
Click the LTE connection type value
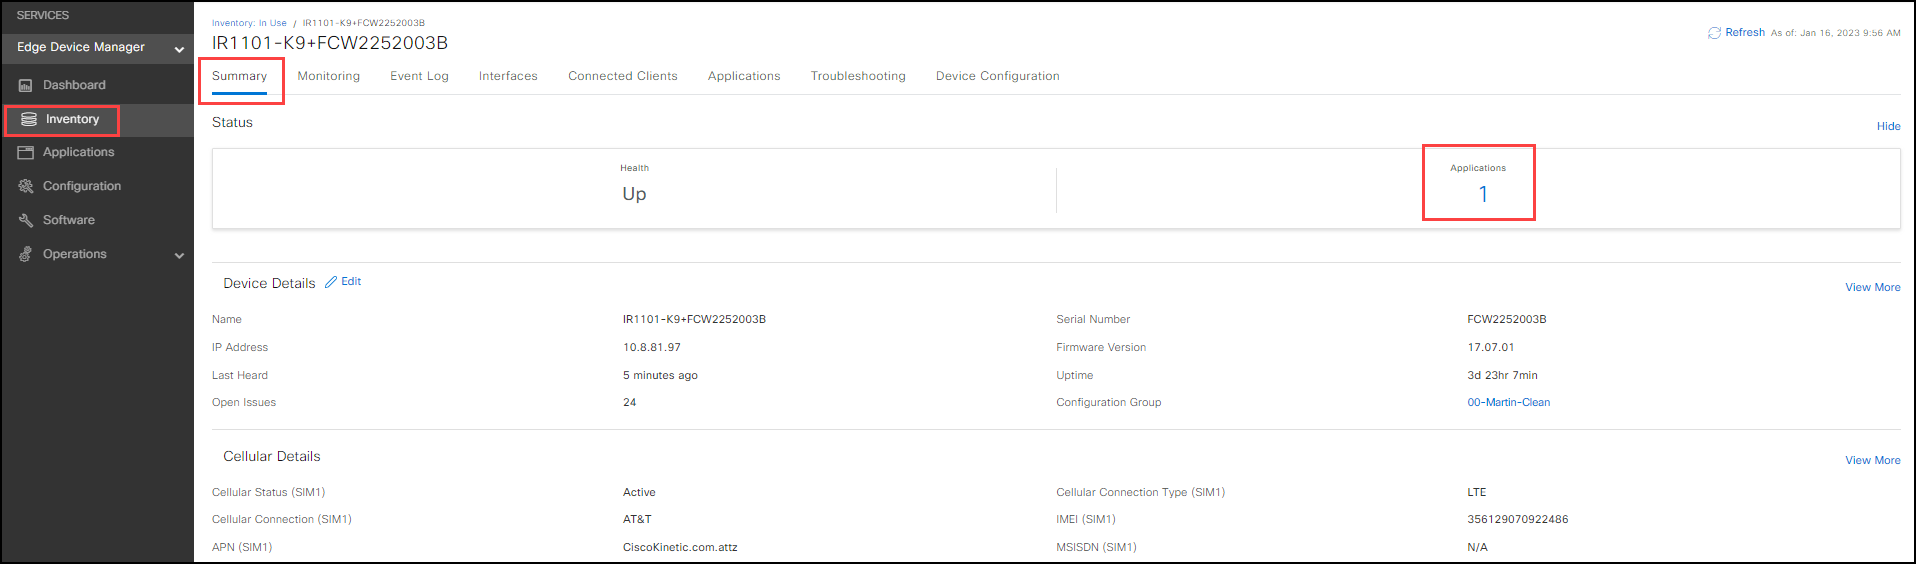(1476, 493)
